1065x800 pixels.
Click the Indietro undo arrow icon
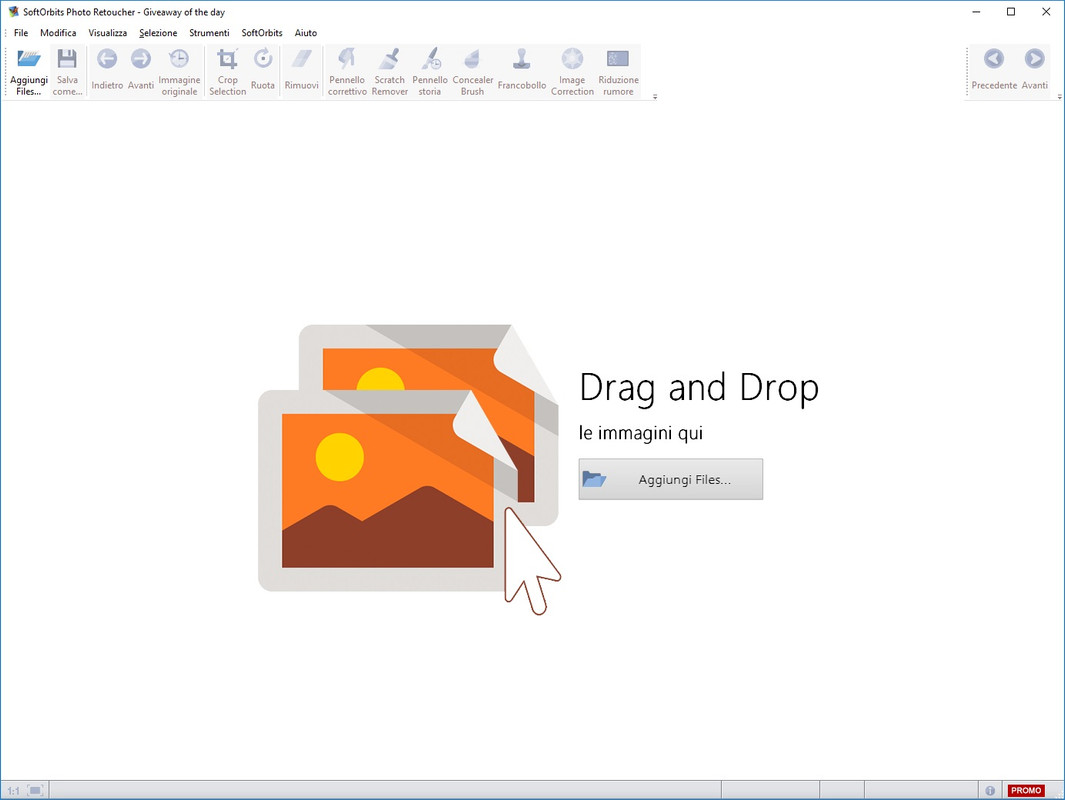[107, 59]
